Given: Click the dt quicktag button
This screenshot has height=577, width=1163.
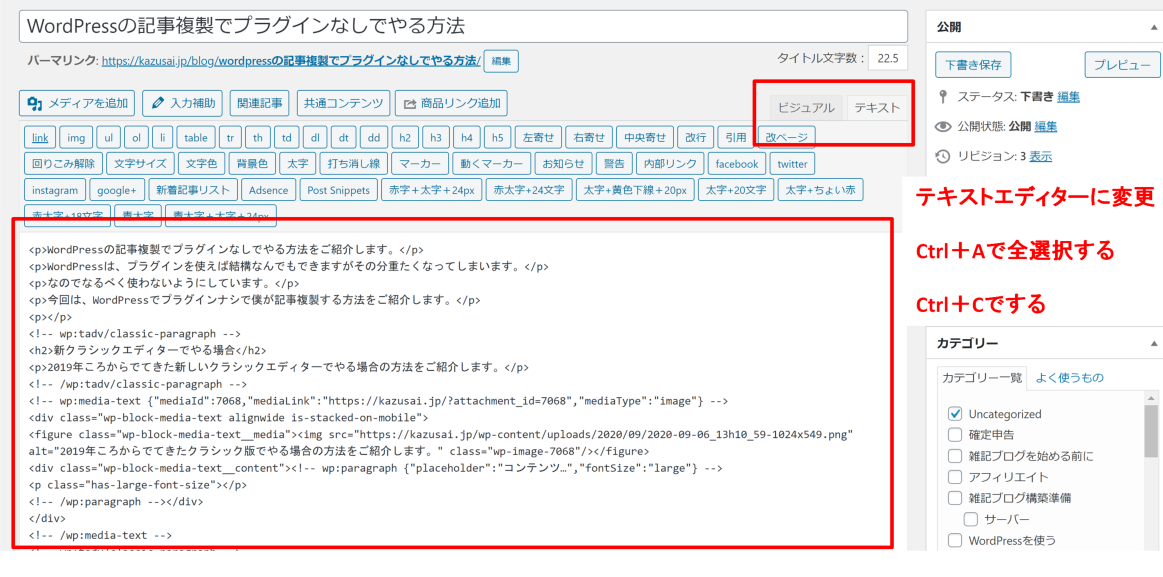Looking at the screenshot, I should point(343,138).
